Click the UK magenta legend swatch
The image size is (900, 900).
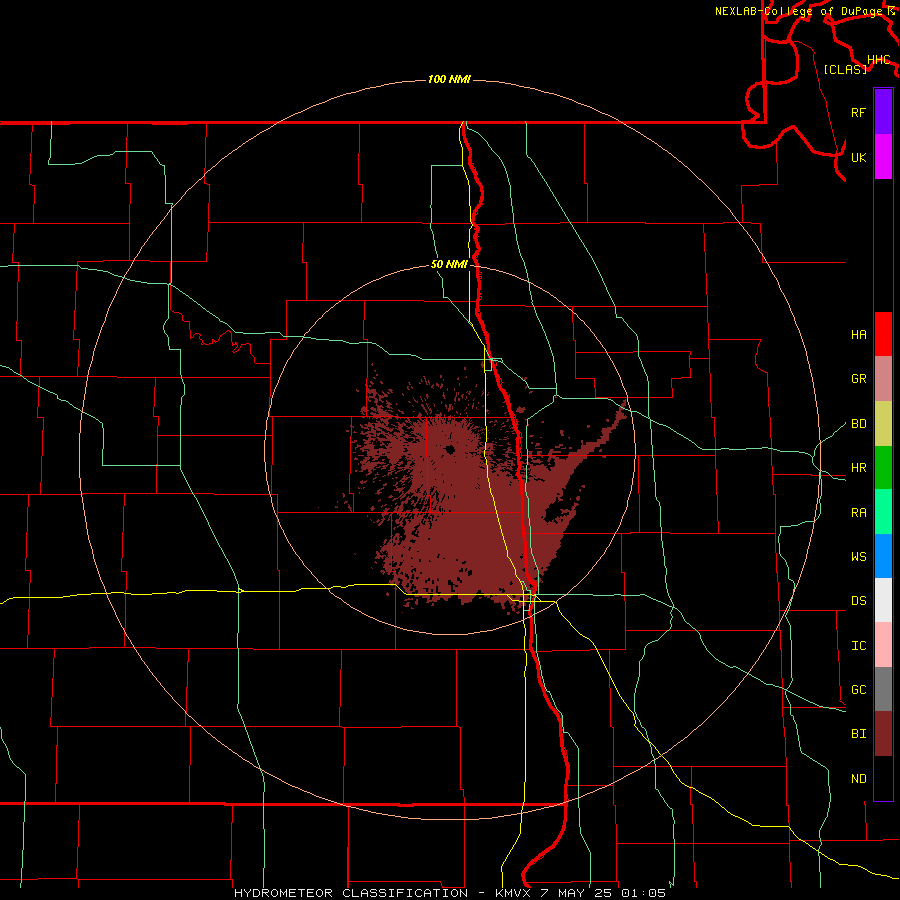[883, 157]
